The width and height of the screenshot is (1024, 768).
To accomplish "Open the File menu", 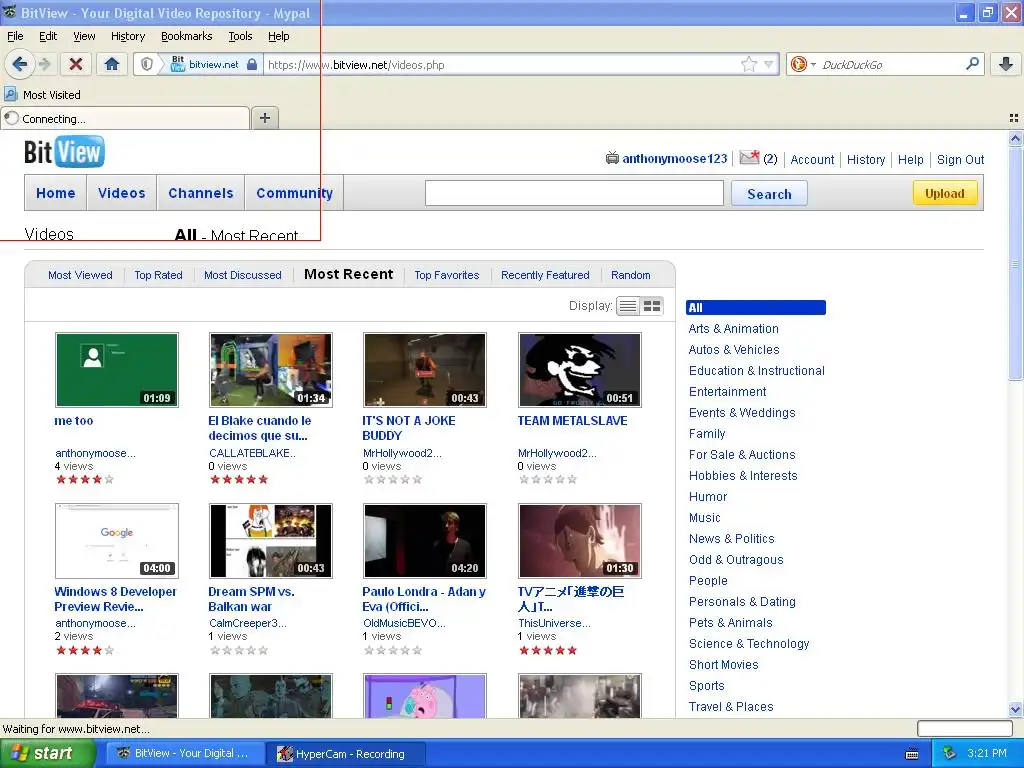I will (x=15, y=36).
